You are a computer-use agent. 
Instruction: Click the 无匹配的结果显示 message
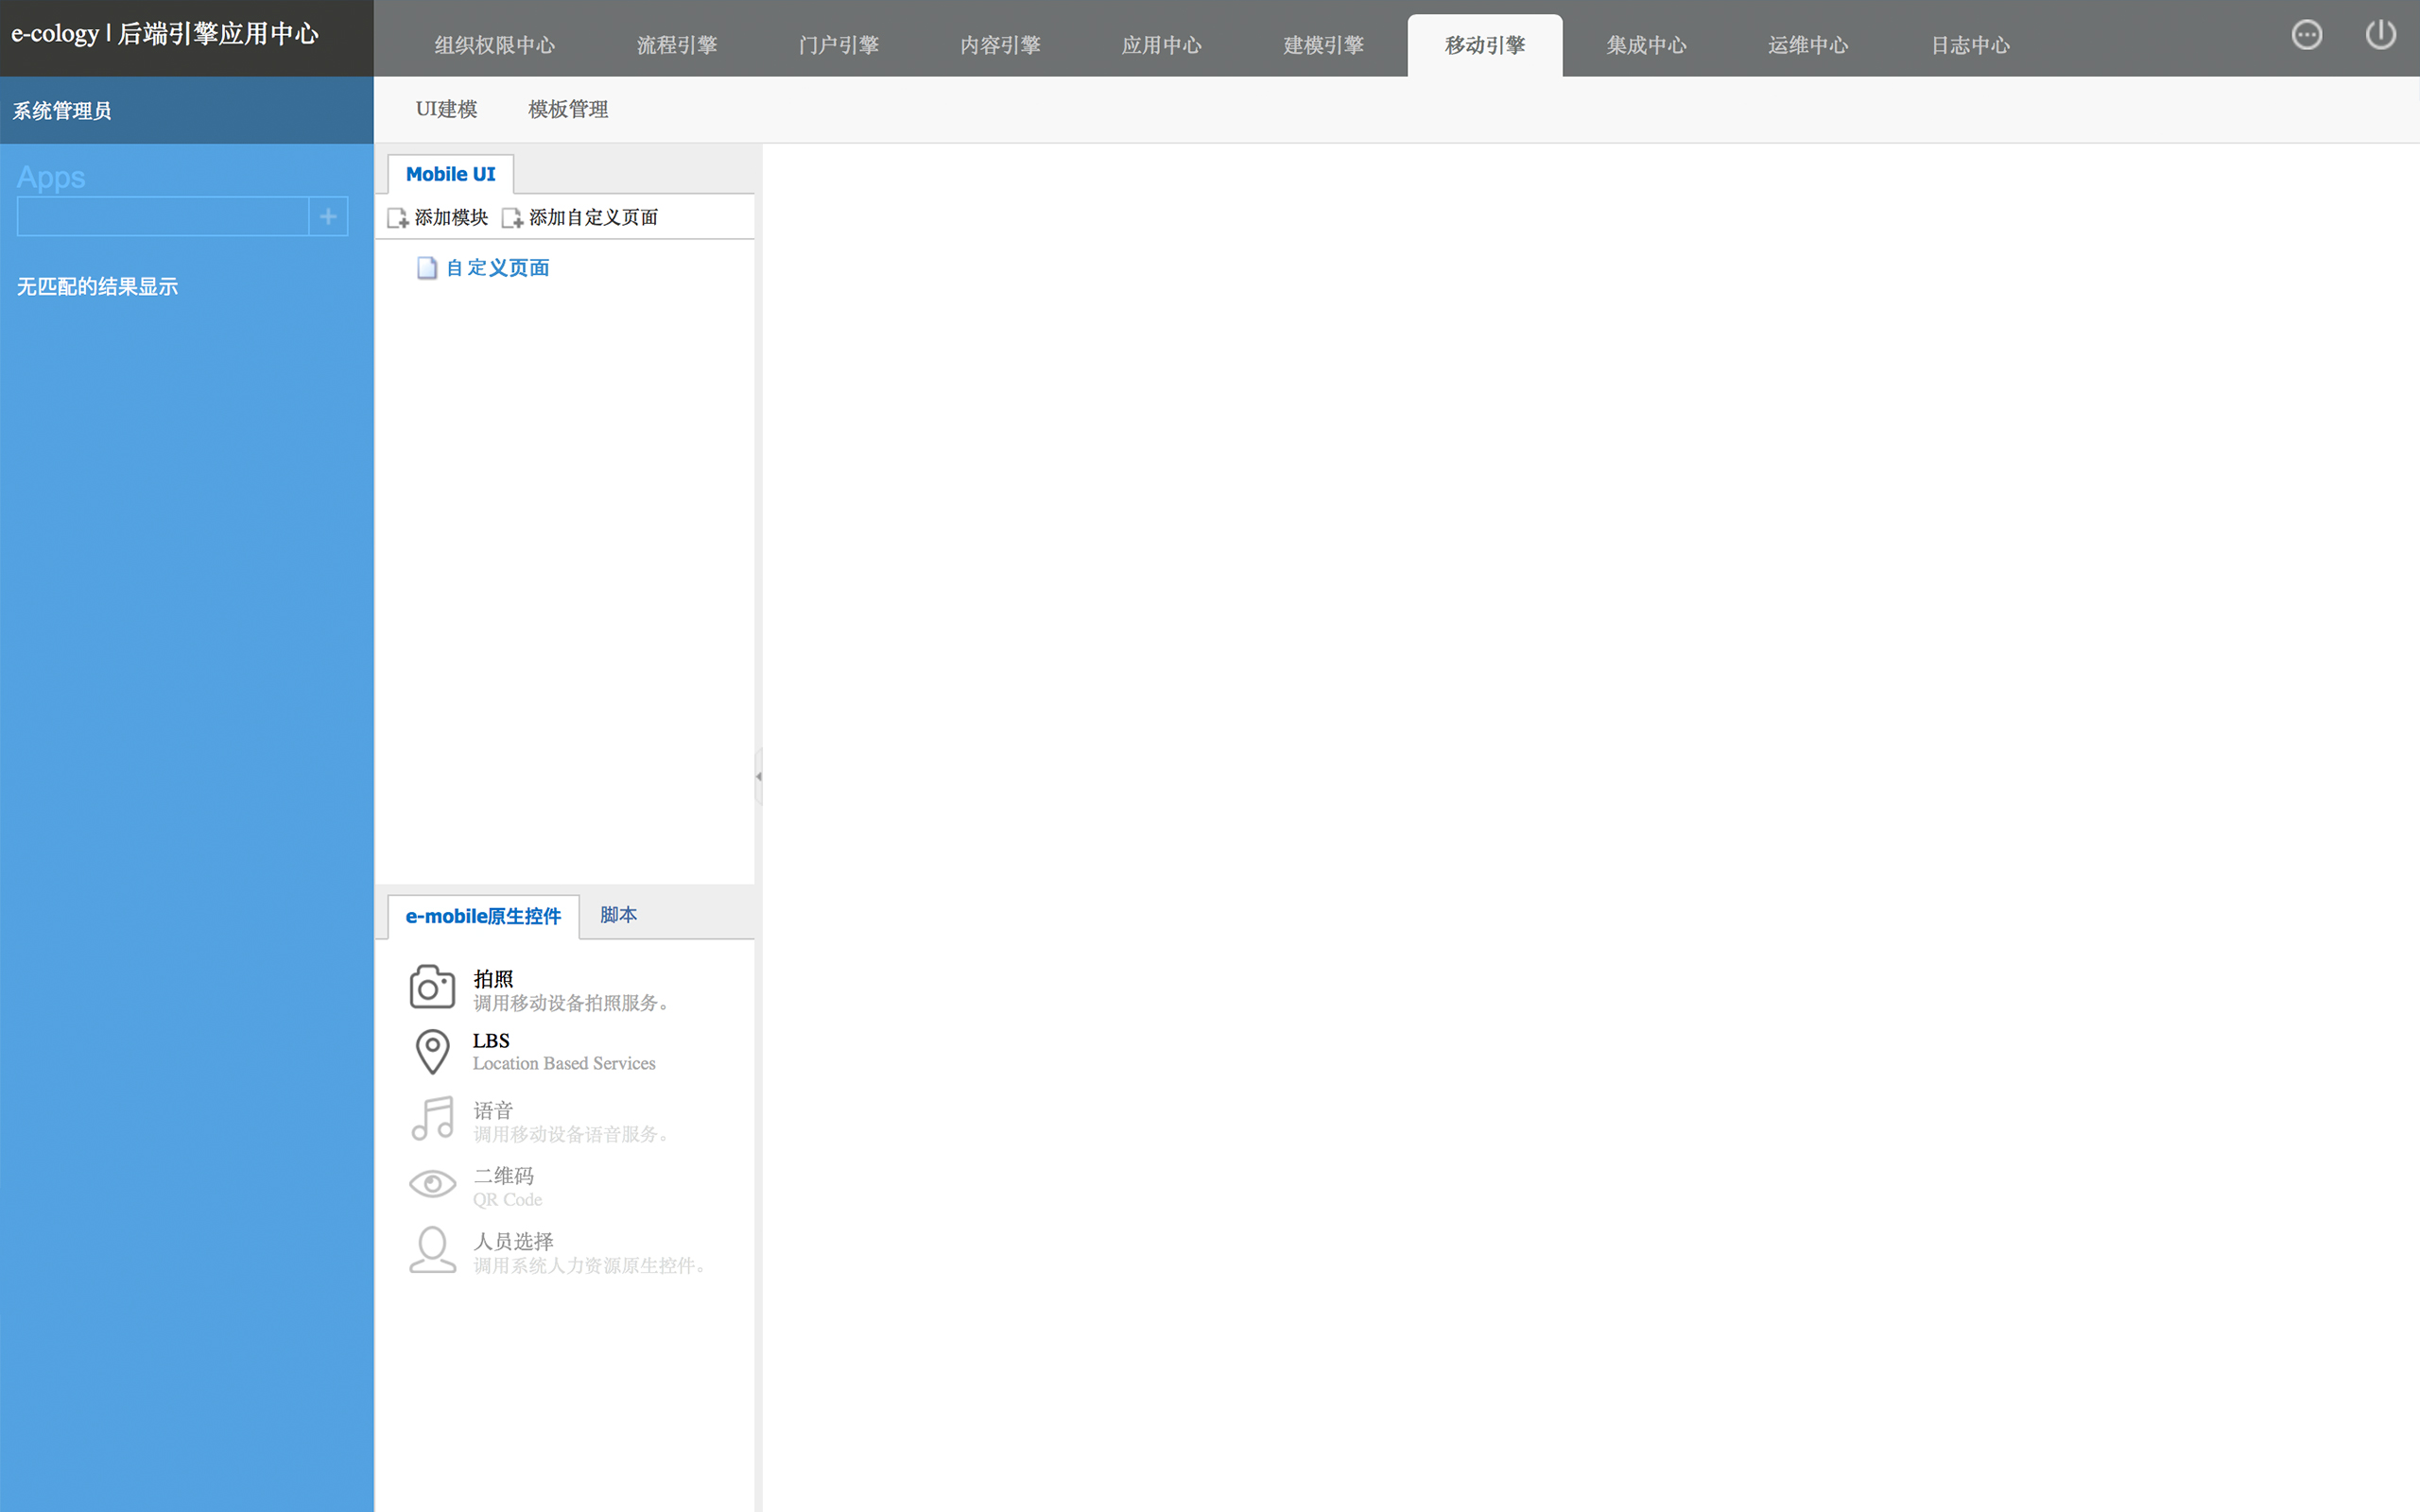coord(97,287)
